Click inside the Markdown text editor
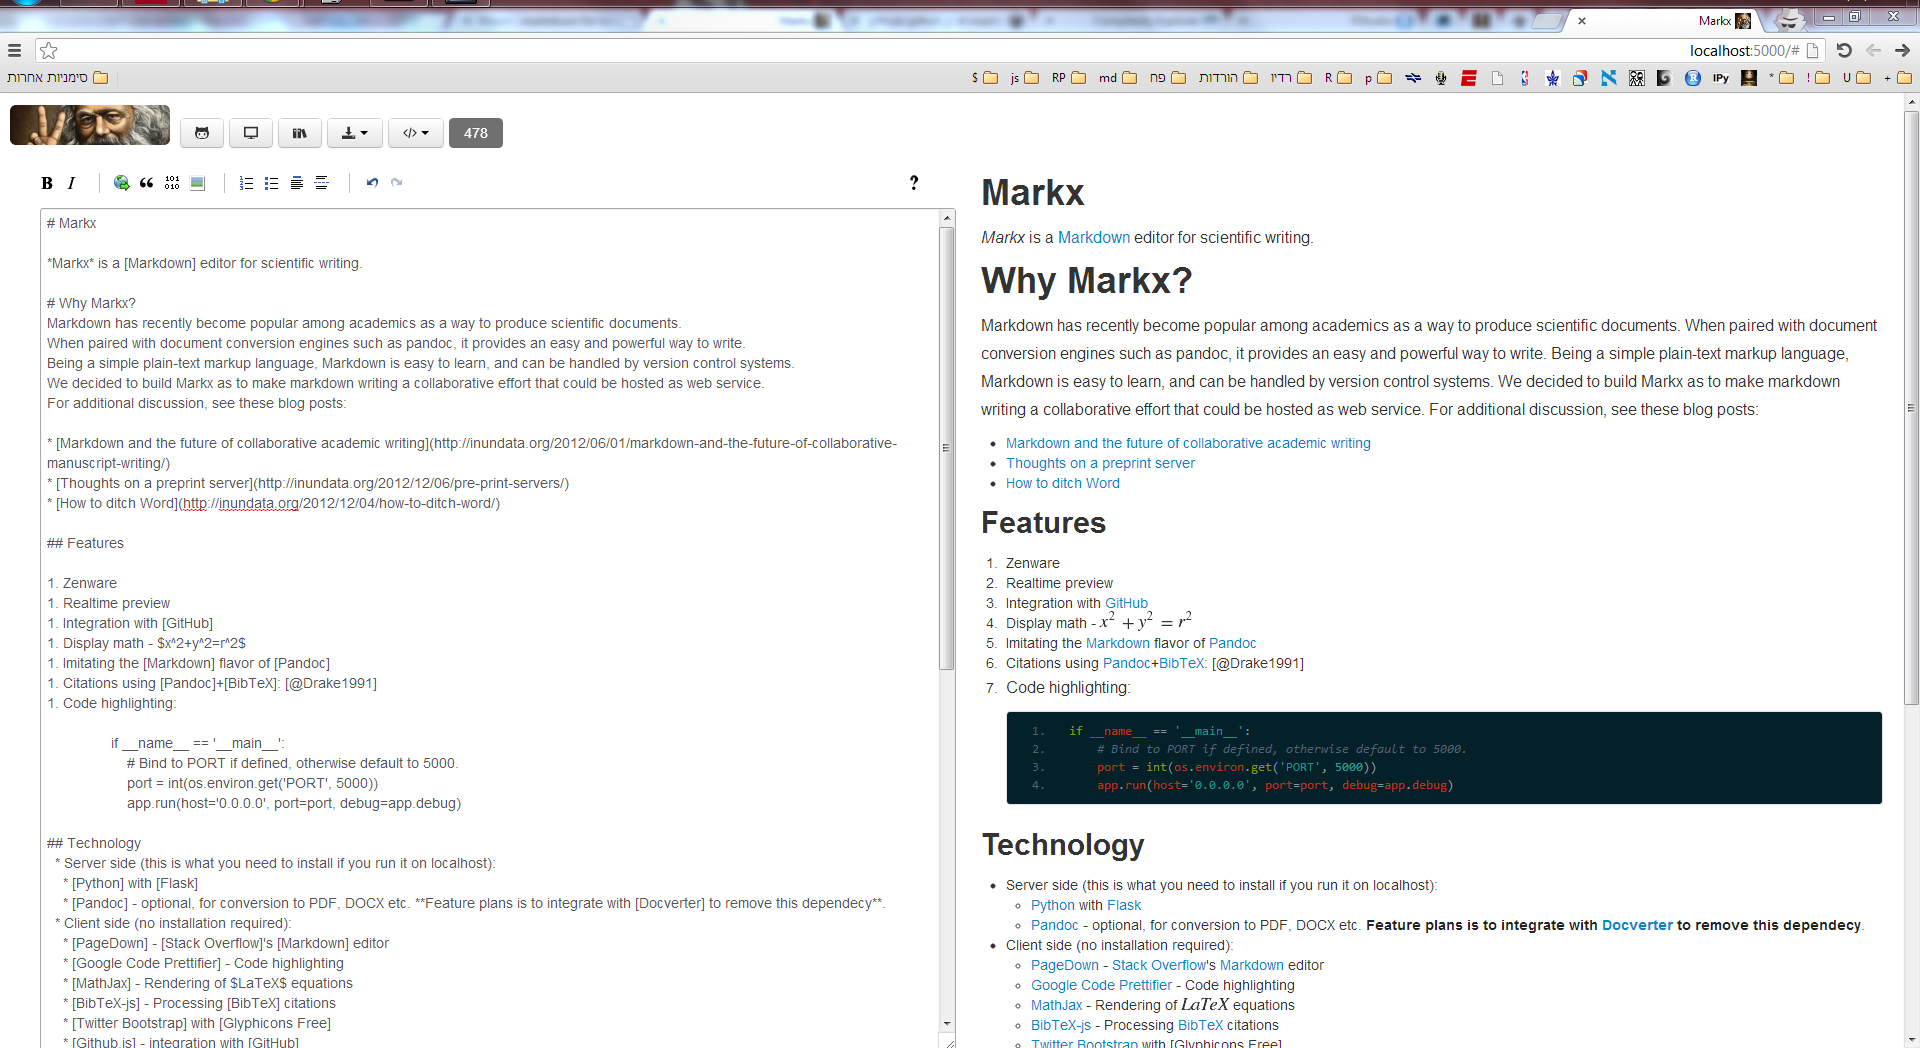 [490, 628]
